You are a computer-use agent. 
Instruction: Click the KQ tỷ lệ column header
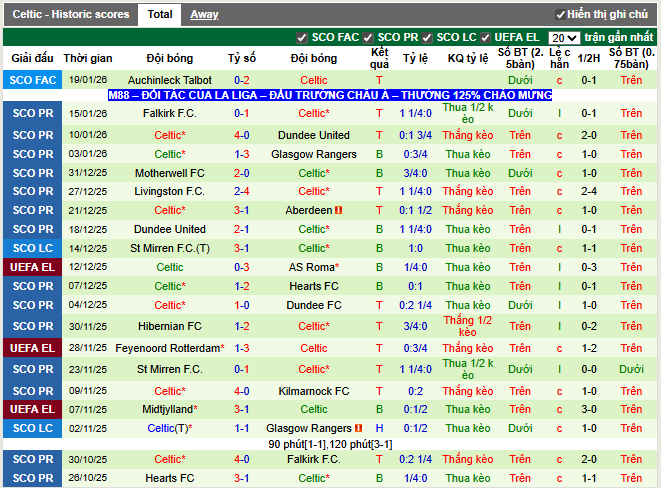(468, 58)
